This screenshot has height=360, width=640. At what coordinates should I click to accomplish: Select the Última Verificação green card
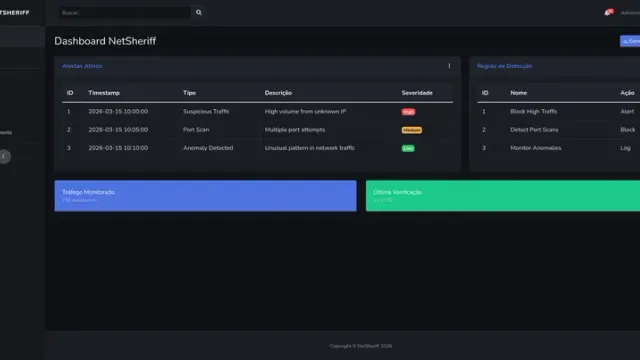[x=503, y=196]
